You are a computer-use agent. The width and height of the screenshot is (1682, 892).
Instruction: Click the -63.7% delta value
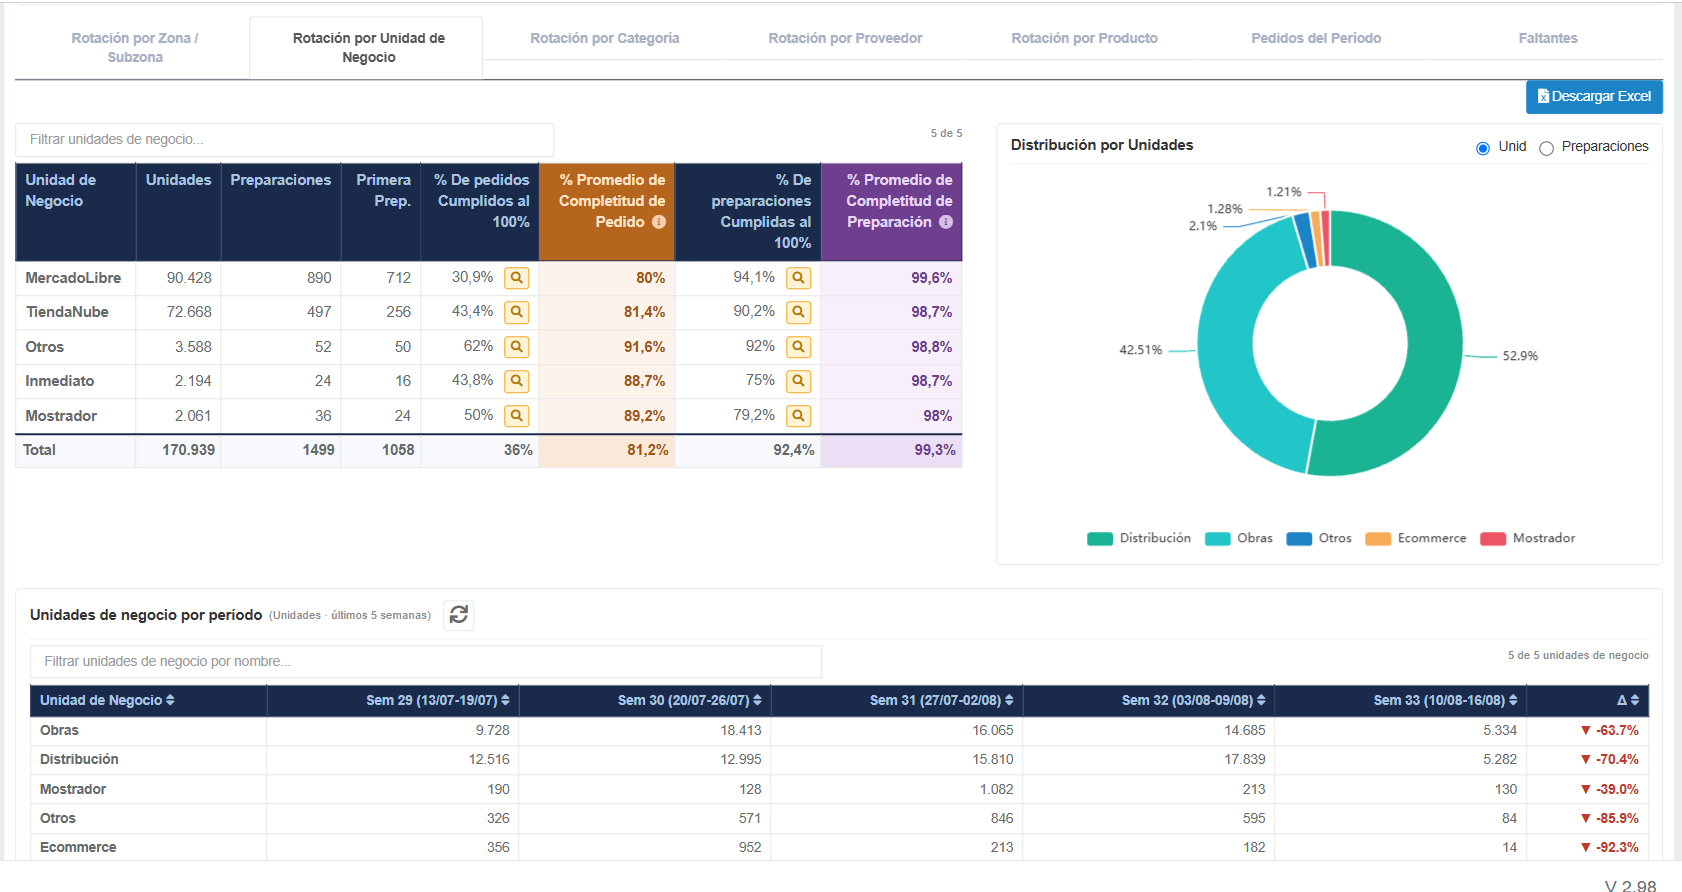click(x=1610, y=731)
